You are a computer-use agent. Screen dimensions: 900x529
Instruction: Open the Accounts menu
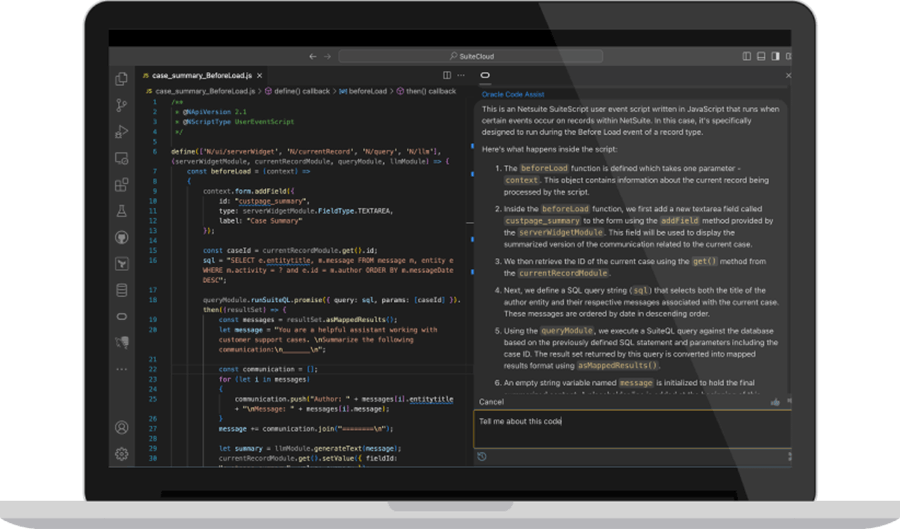122,427
